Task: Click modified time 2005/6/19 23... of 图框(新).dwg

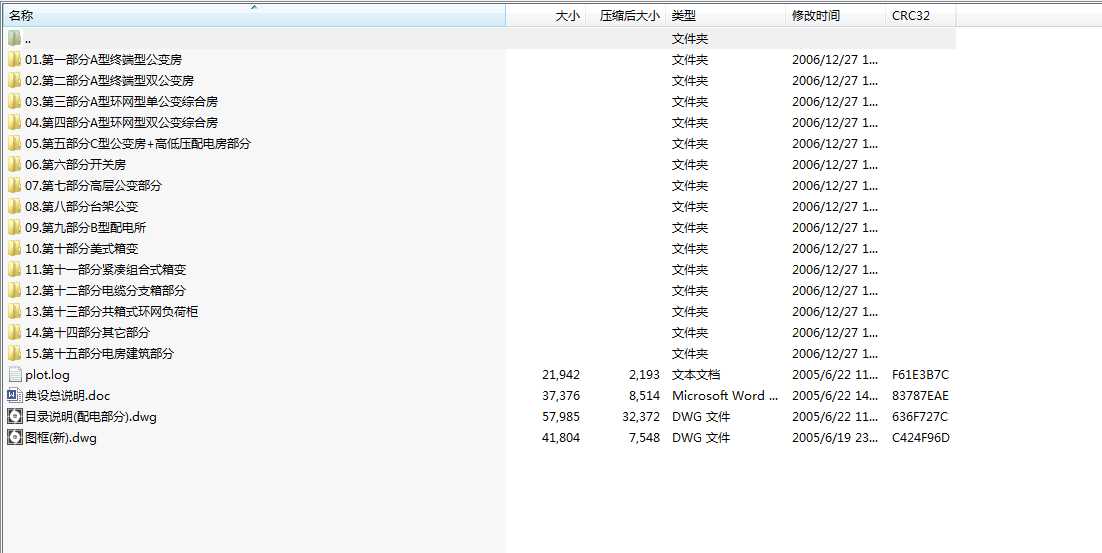Action: point(835,438)
